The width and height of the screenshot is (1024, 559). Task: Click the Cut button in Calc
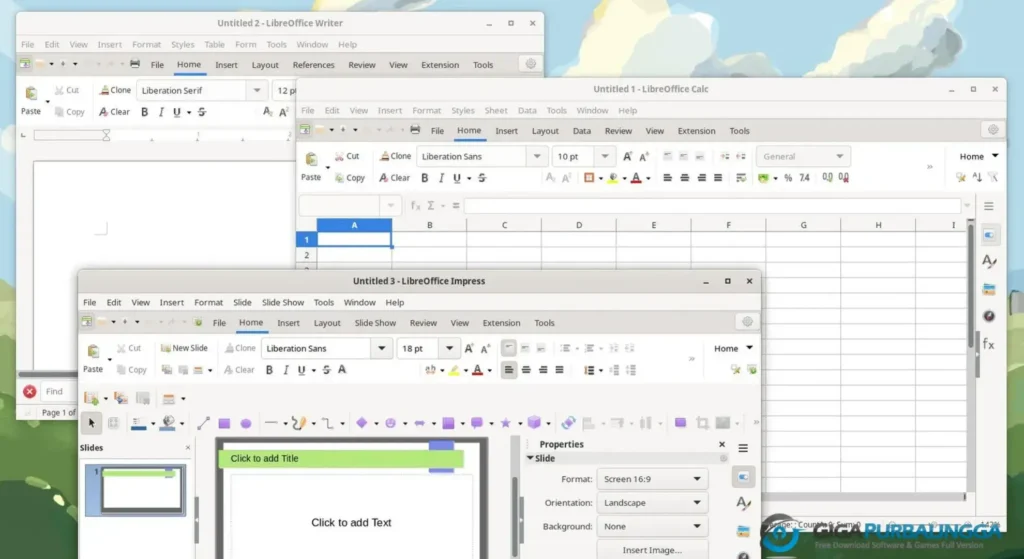point(347,156)
